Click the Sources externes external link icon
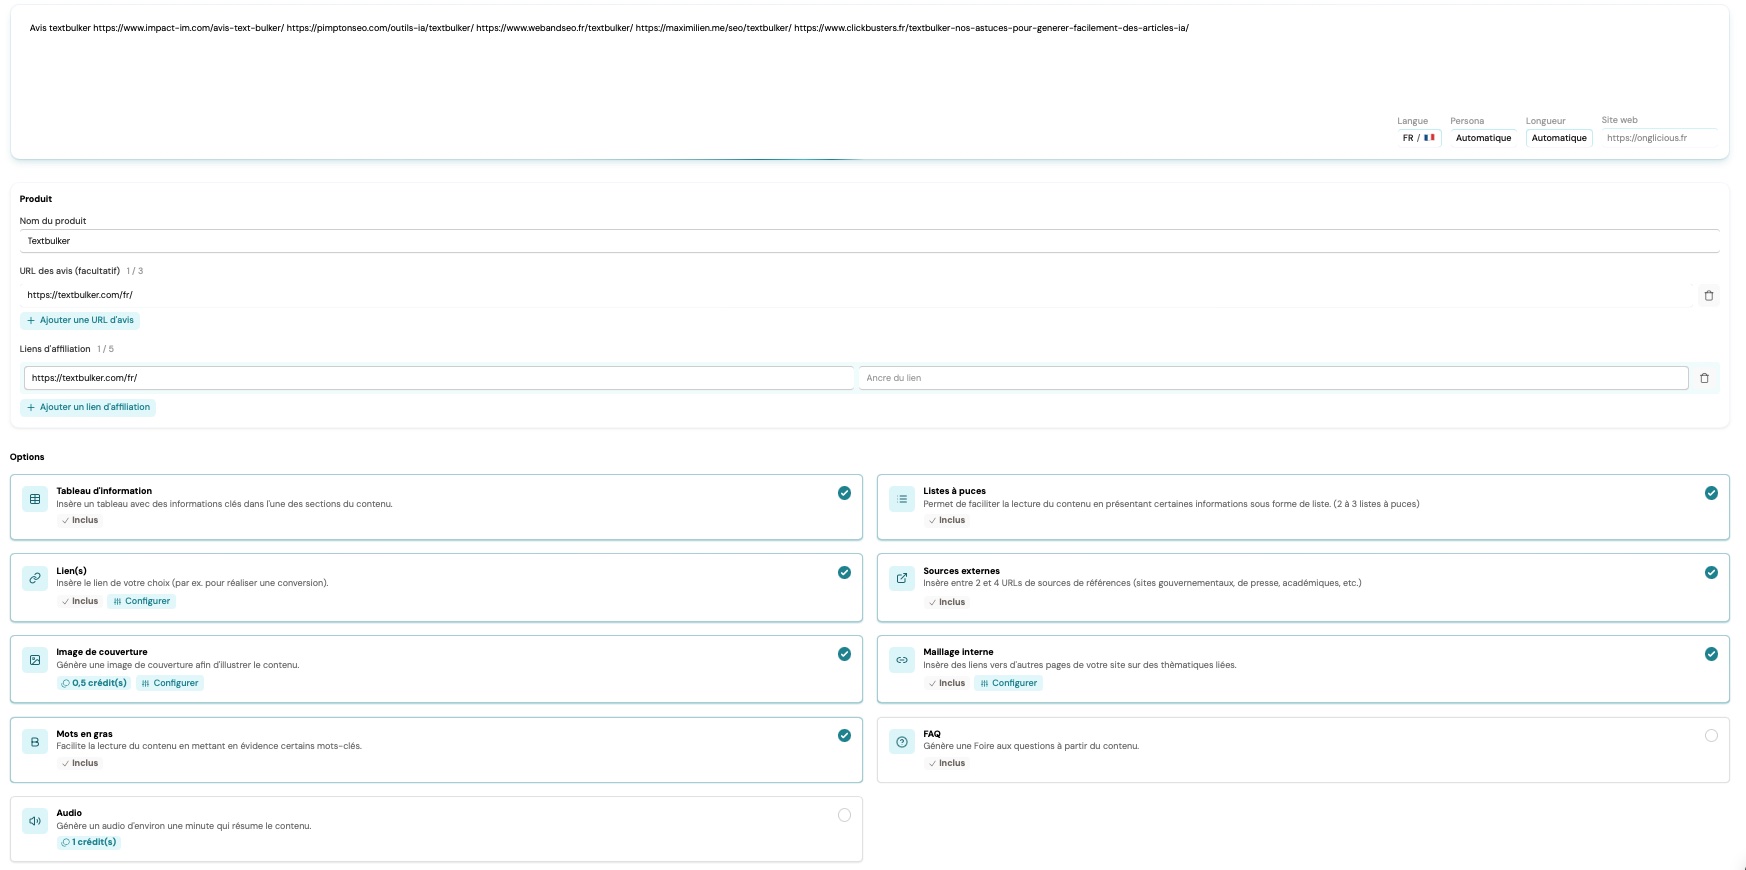The image size is (1746, 870). [x=902, y=578]
